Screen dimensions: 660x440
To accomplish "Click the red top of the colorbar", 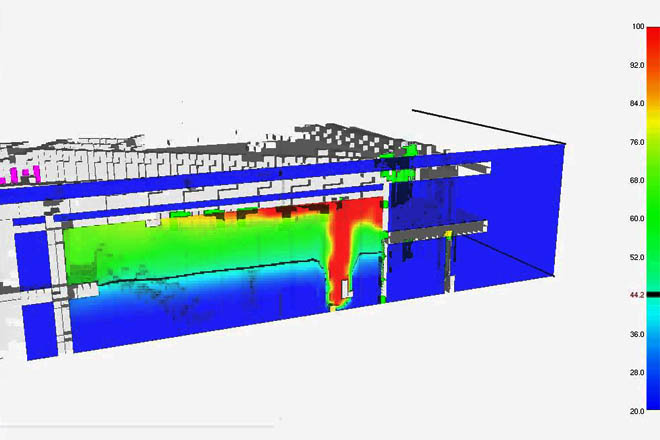I will (x=653, y=38).
